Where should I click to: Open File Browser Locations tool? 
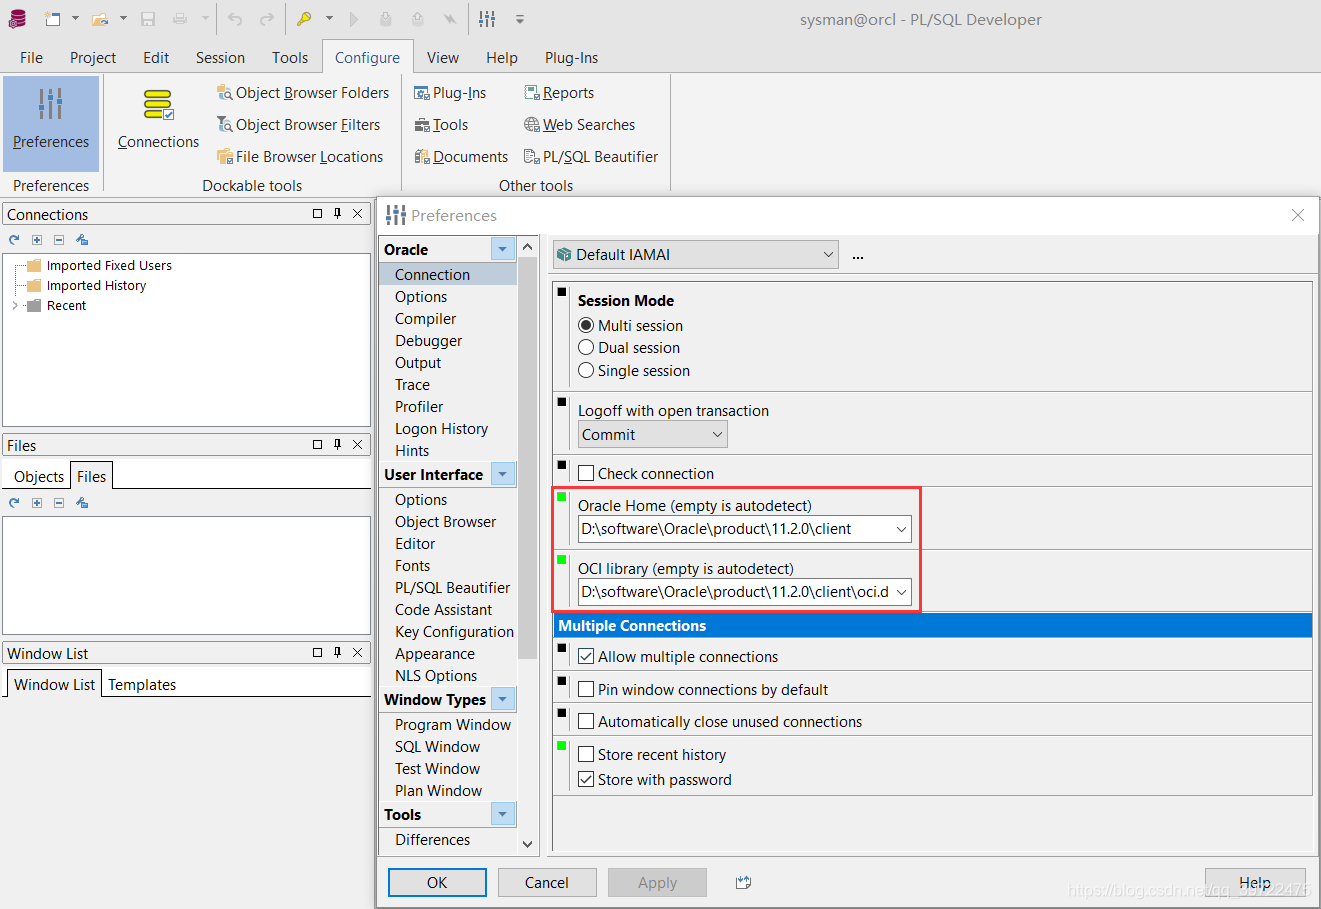pyautogui.click(x=300, y=157)
